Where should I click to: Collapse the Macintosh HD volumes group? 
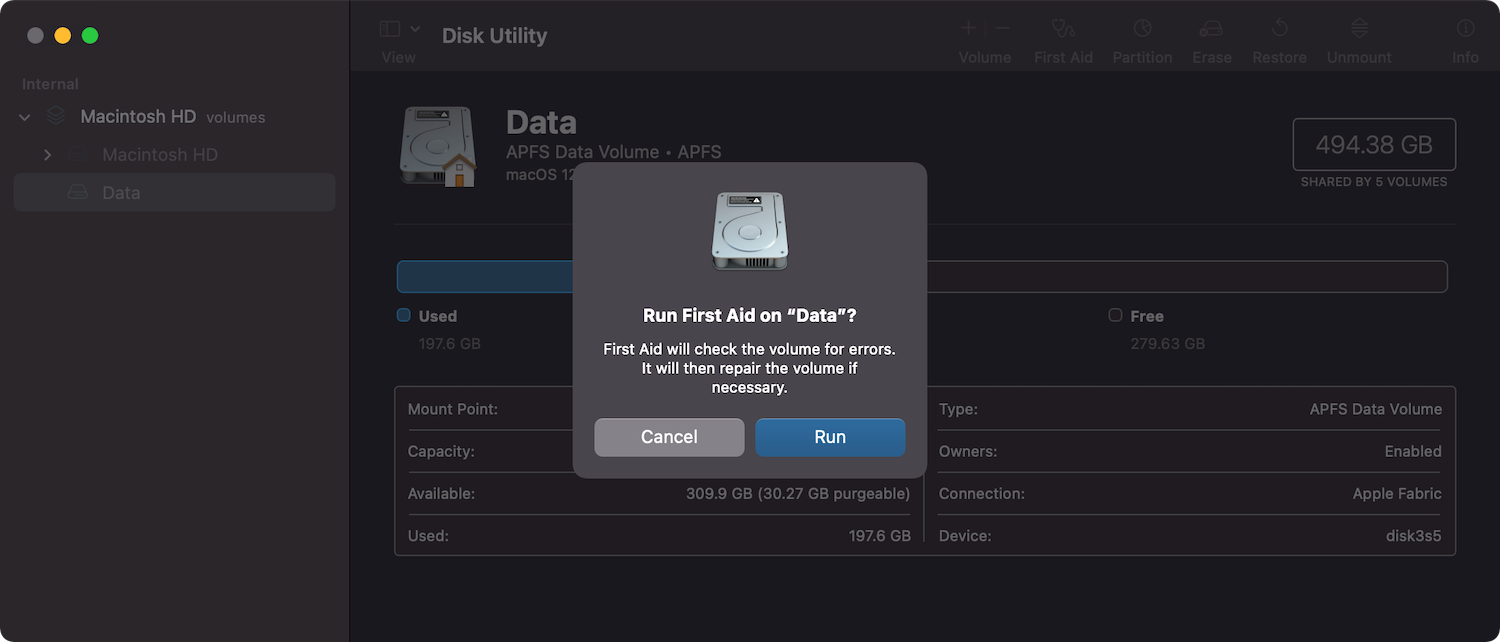click(x=24, y=116)
